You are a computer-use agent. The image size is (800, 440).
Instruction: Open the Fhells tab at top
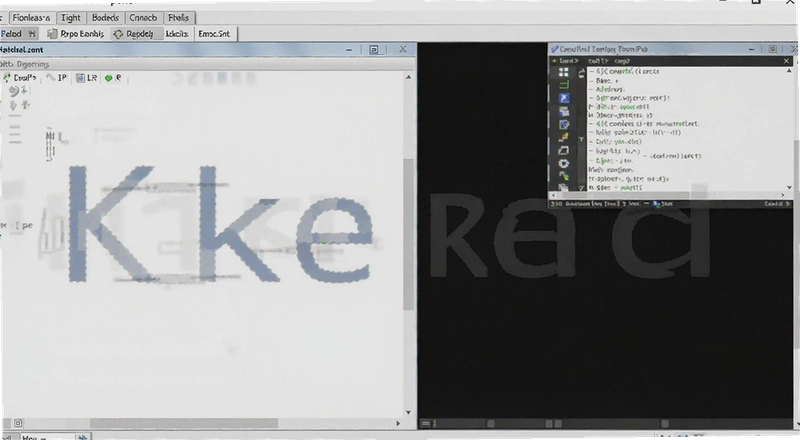click(178, 18)
